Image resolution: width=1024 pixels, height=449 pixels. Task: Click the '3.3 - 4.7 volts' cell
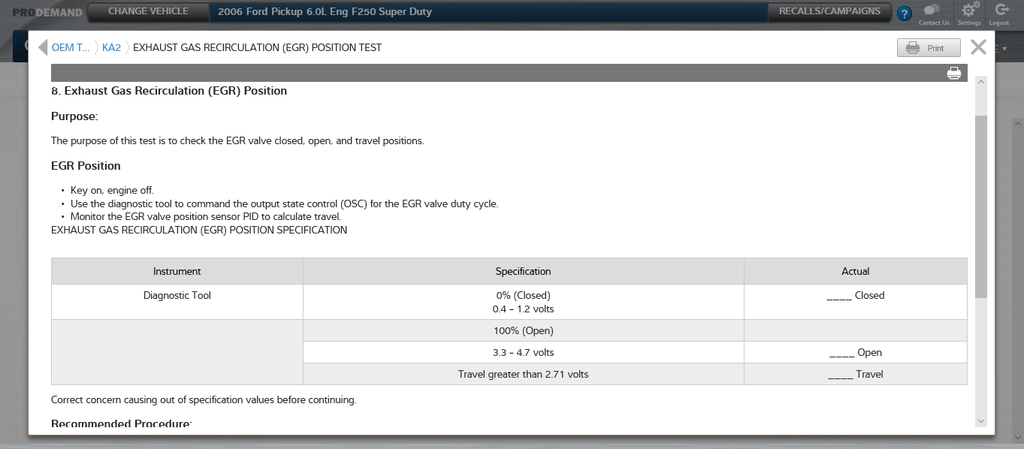pos(523,352)
